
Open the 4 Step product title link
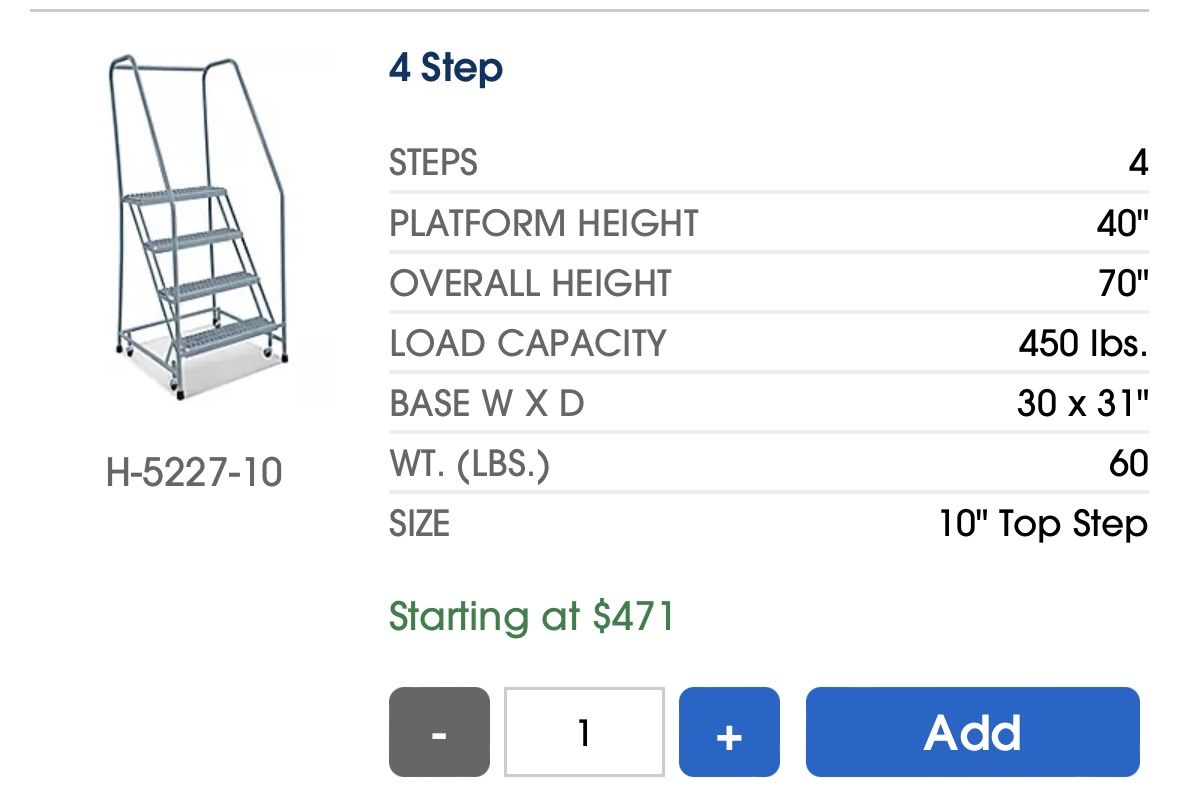(446, 68)
